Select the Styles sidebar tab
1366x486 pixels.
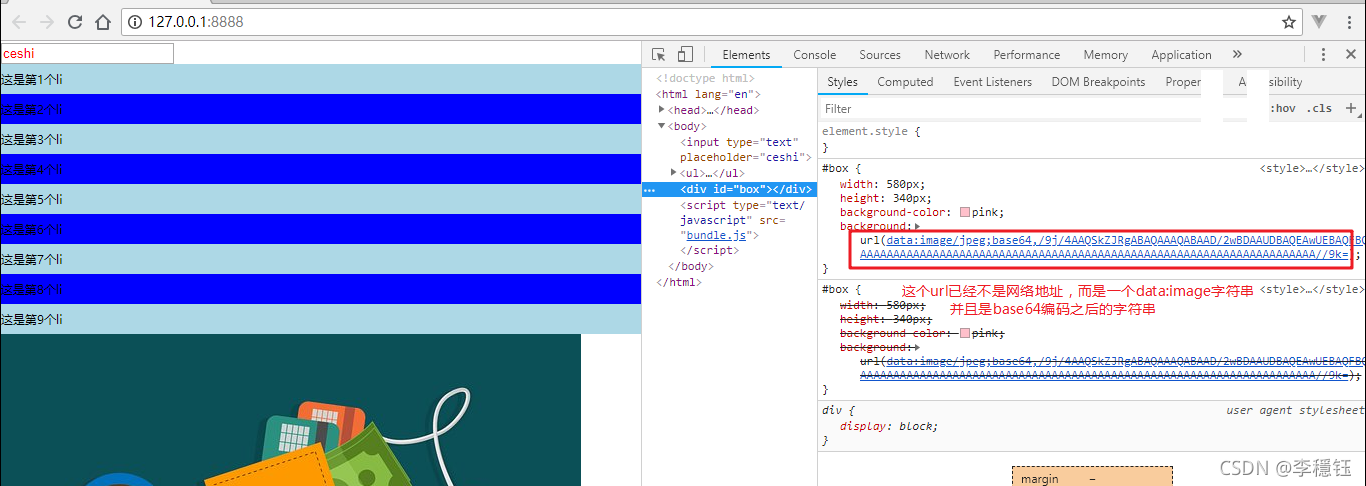(x=842, y=82)
